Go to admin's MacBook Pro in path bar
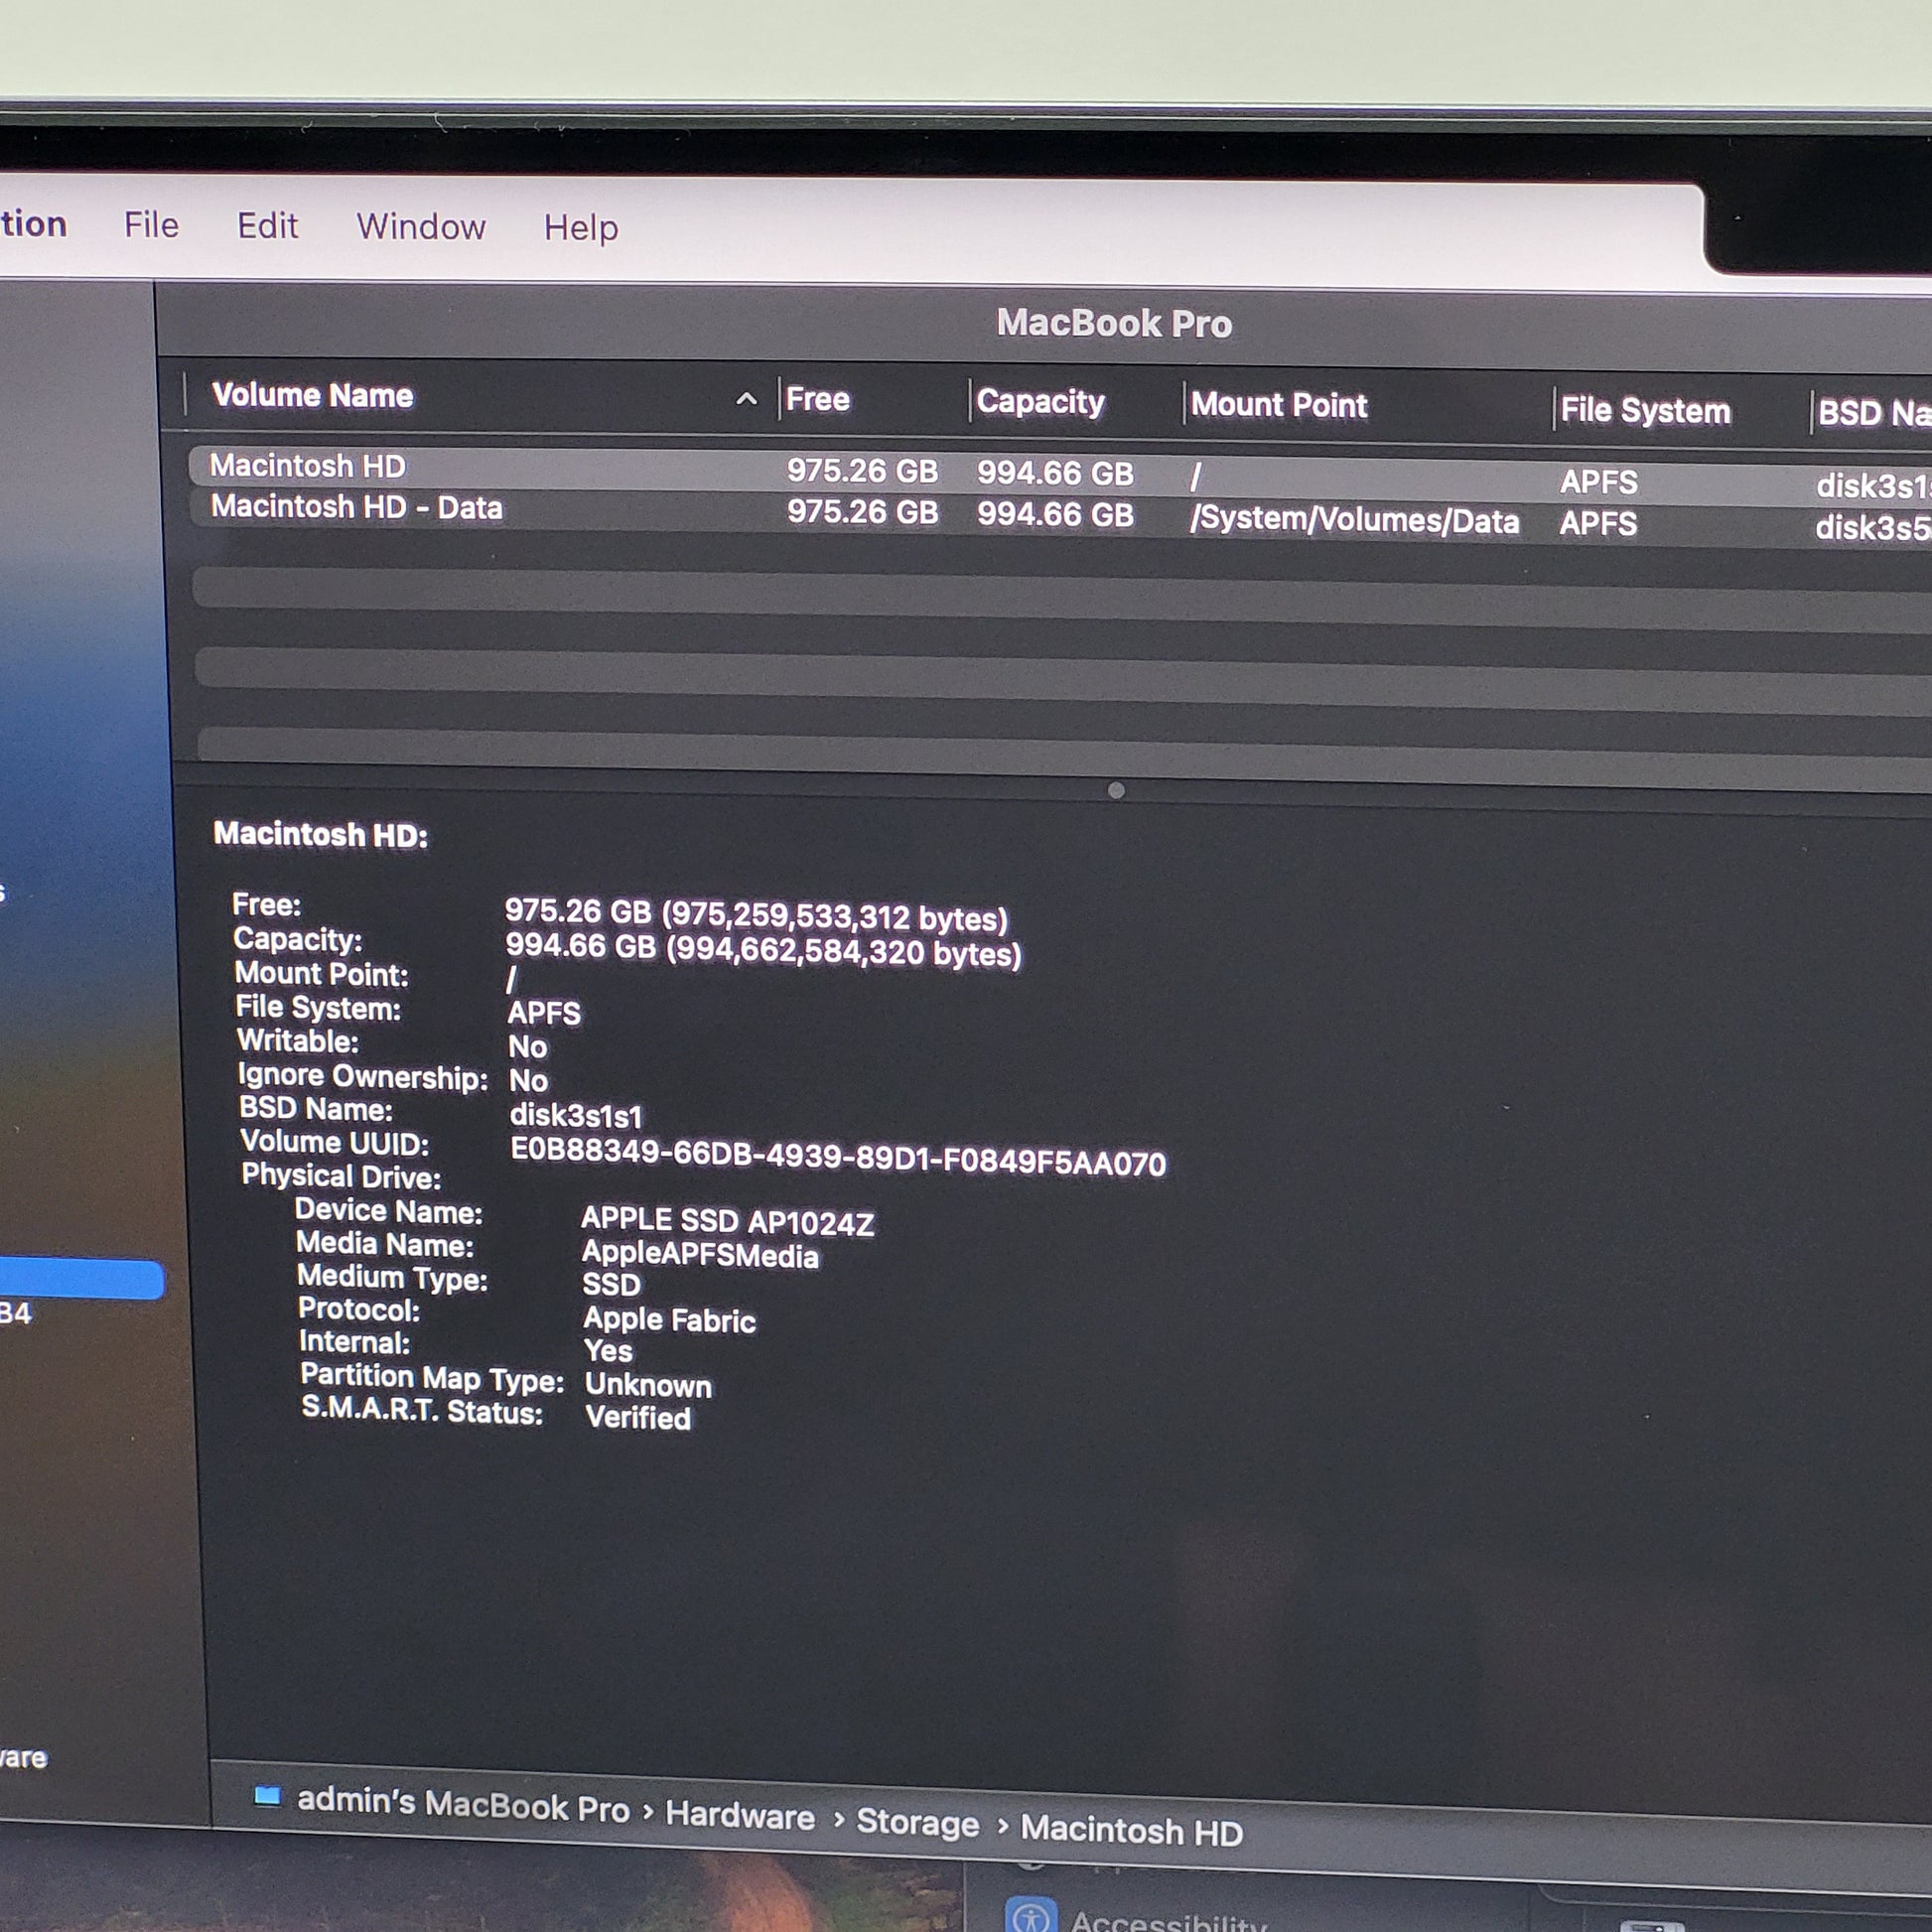The image size is (1932, 1932). 463,1804
